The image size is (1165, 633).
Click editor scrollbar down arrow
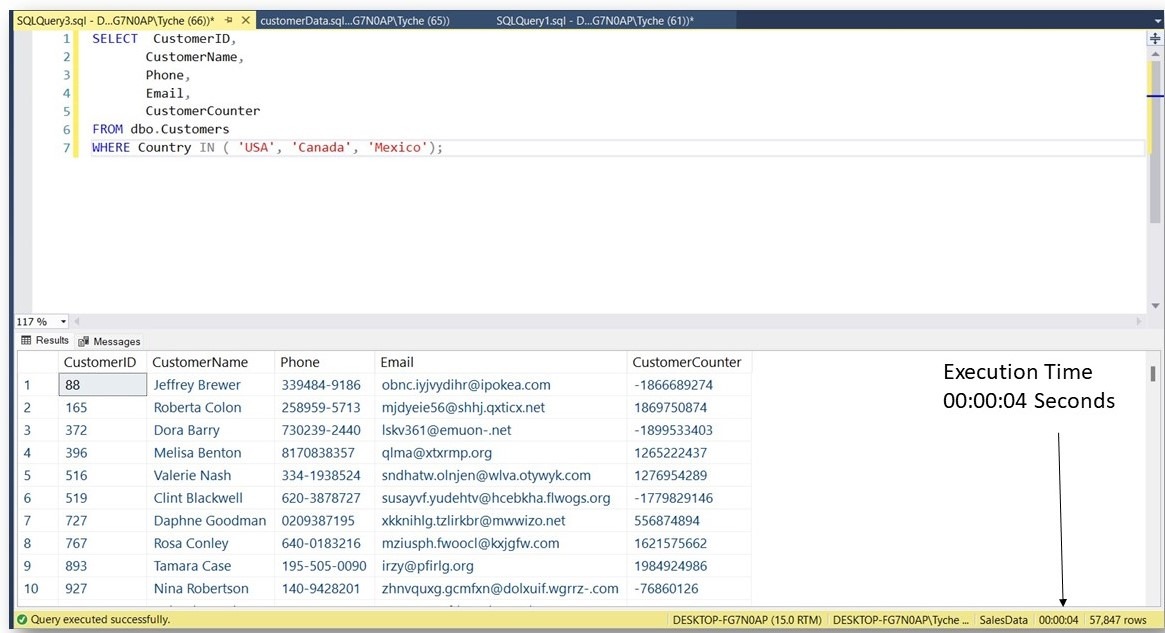coord(1155,305)
